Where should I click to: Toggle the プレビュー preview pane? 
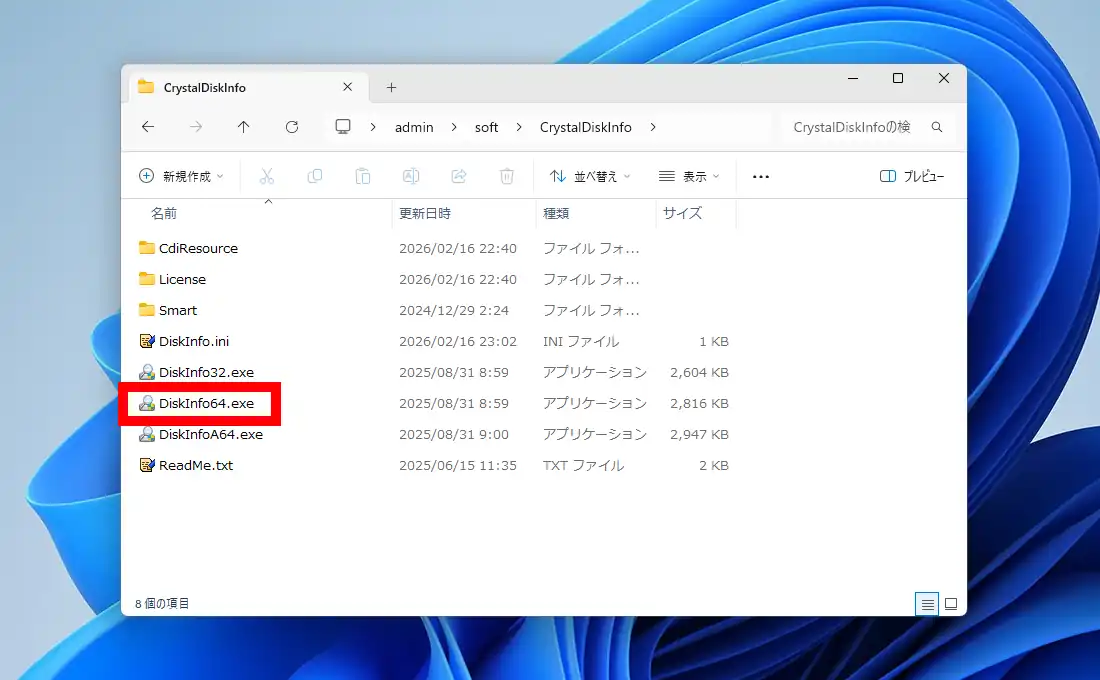coord(912,176)
